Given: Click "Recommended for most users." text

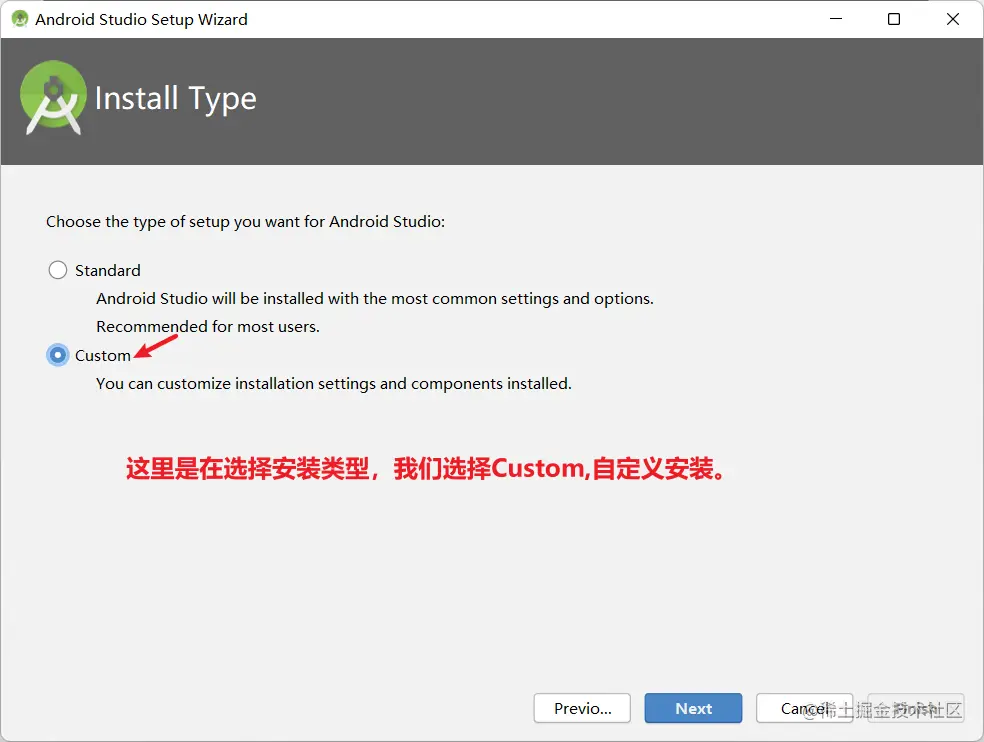Looking at the screenshot, I should pyautogui.click(x=208, y=326).
